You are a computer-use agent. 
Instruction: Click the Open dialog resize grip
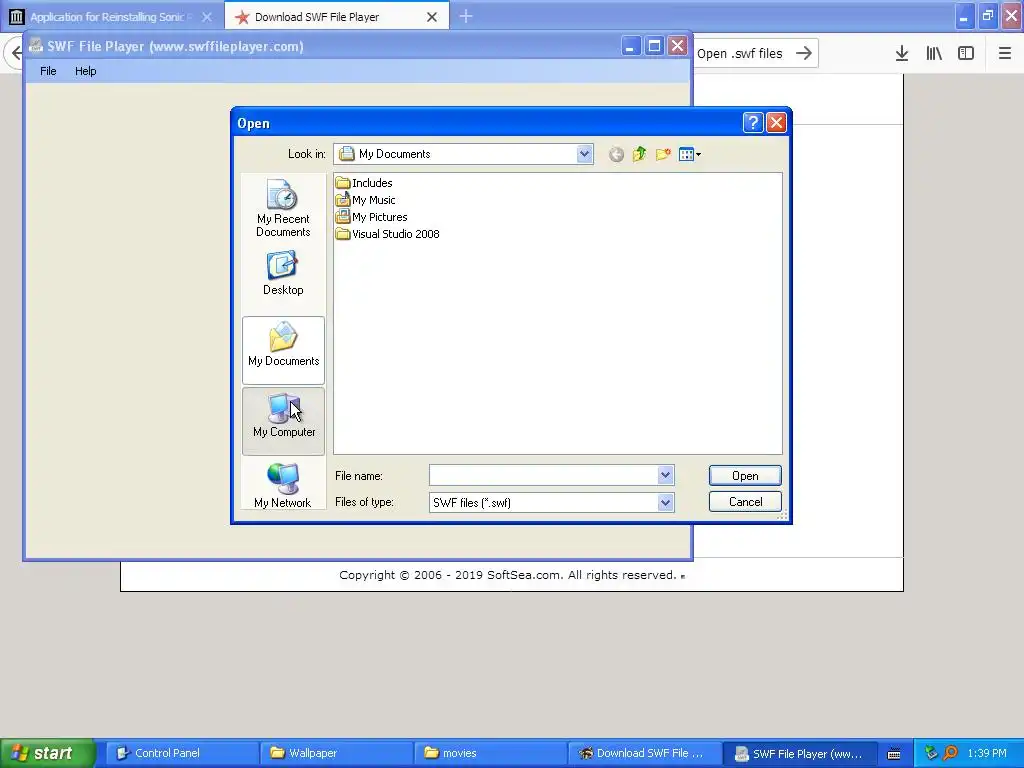click(x=782, y=515)
